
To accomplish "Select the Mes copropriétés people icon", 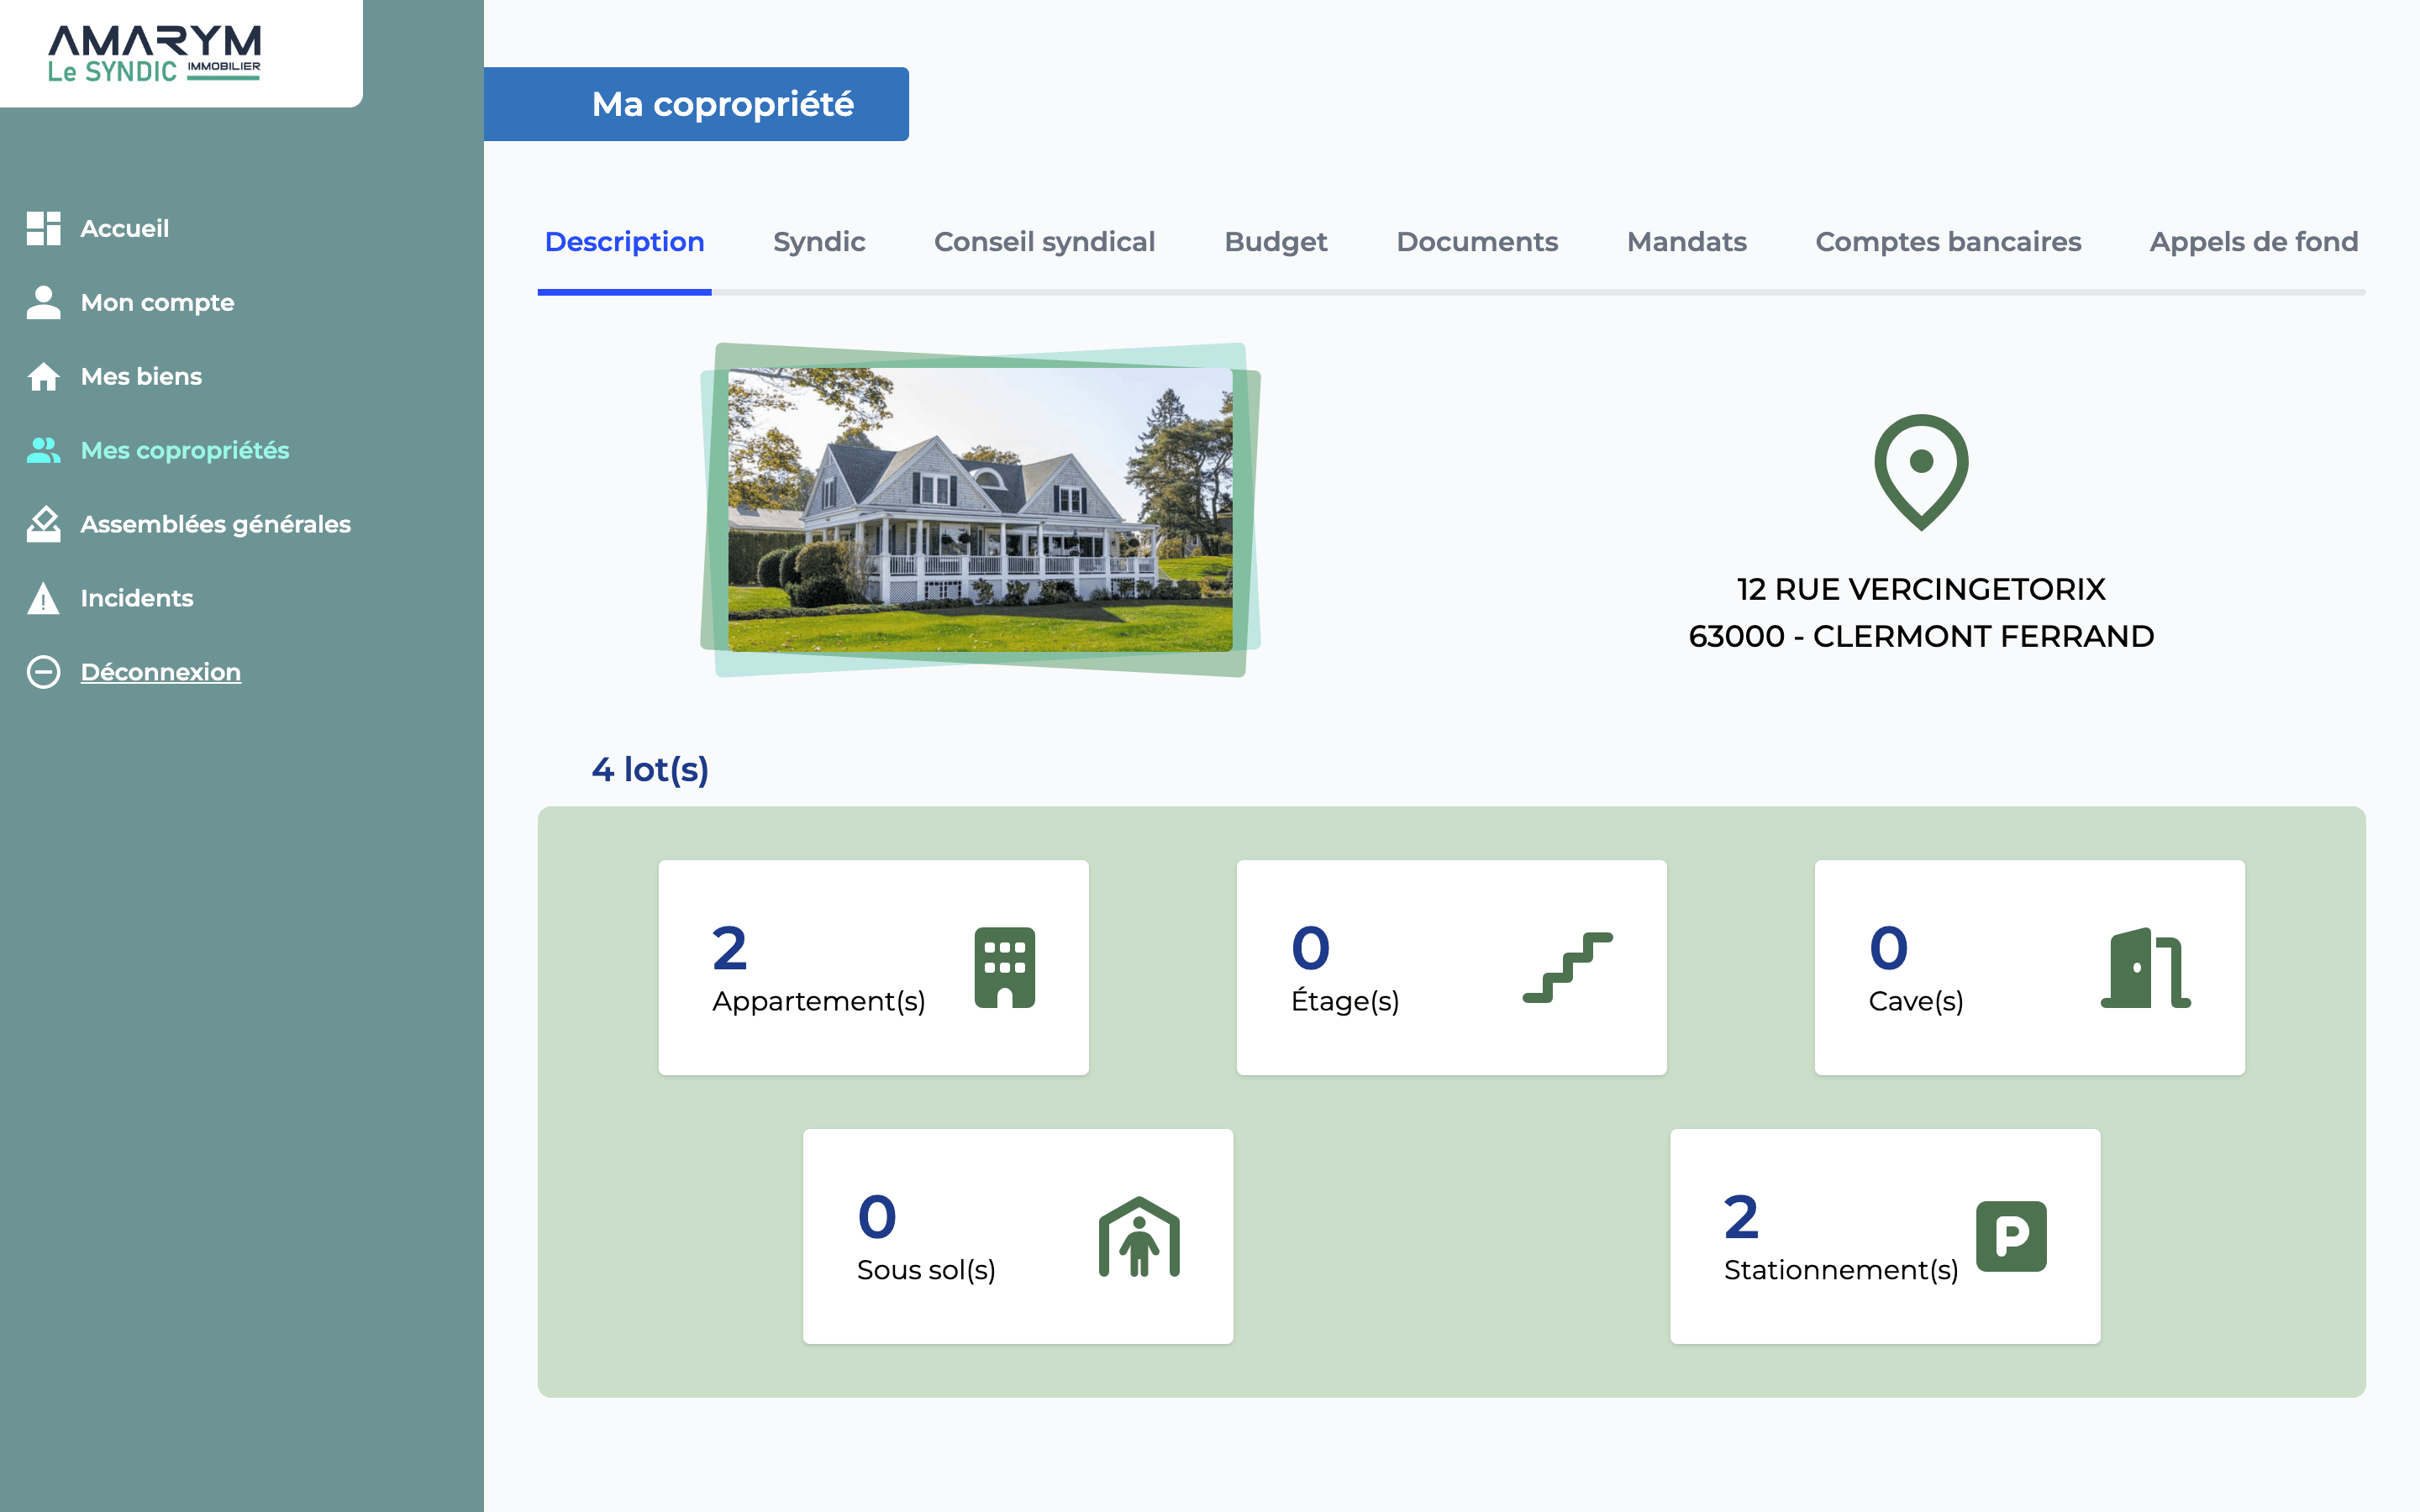I will [44, 450].
